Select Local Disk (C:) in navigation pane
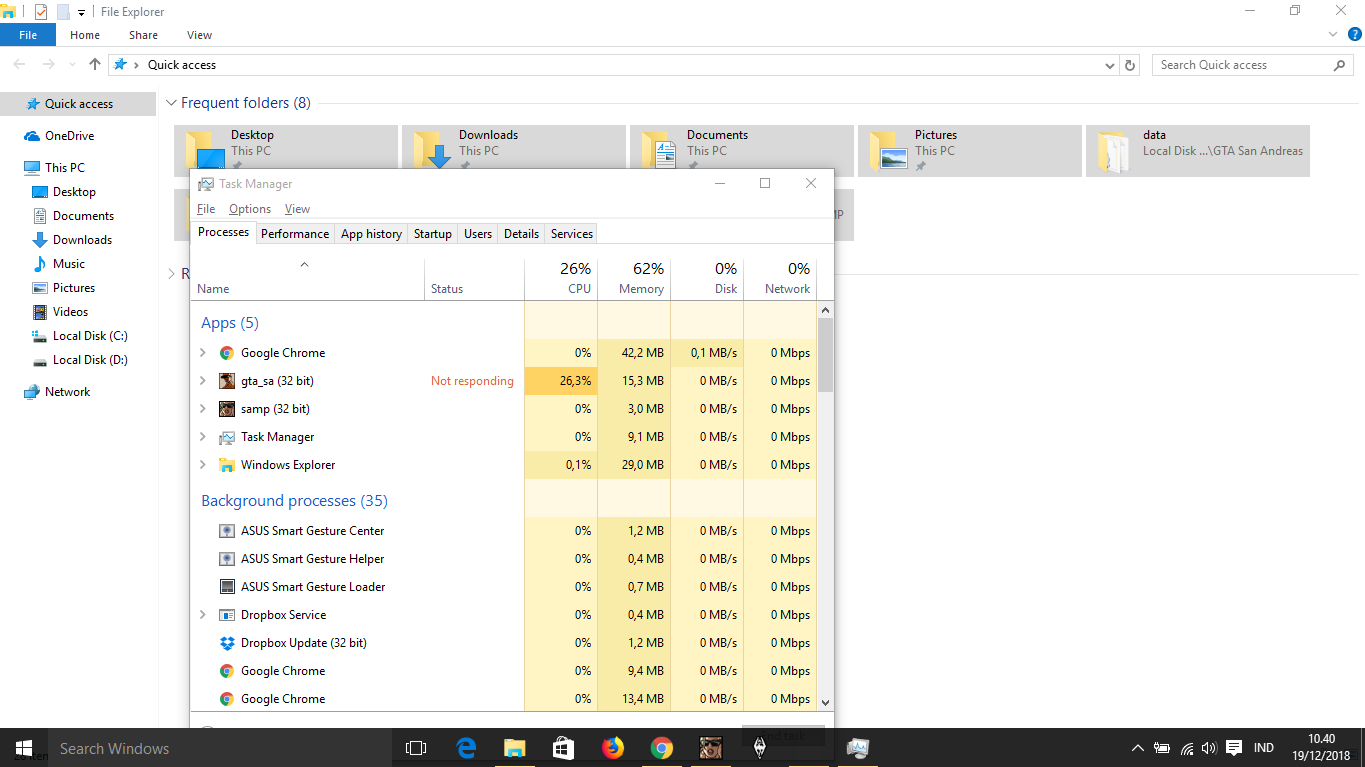1365x767 pixels. click(x=90, y=336)
